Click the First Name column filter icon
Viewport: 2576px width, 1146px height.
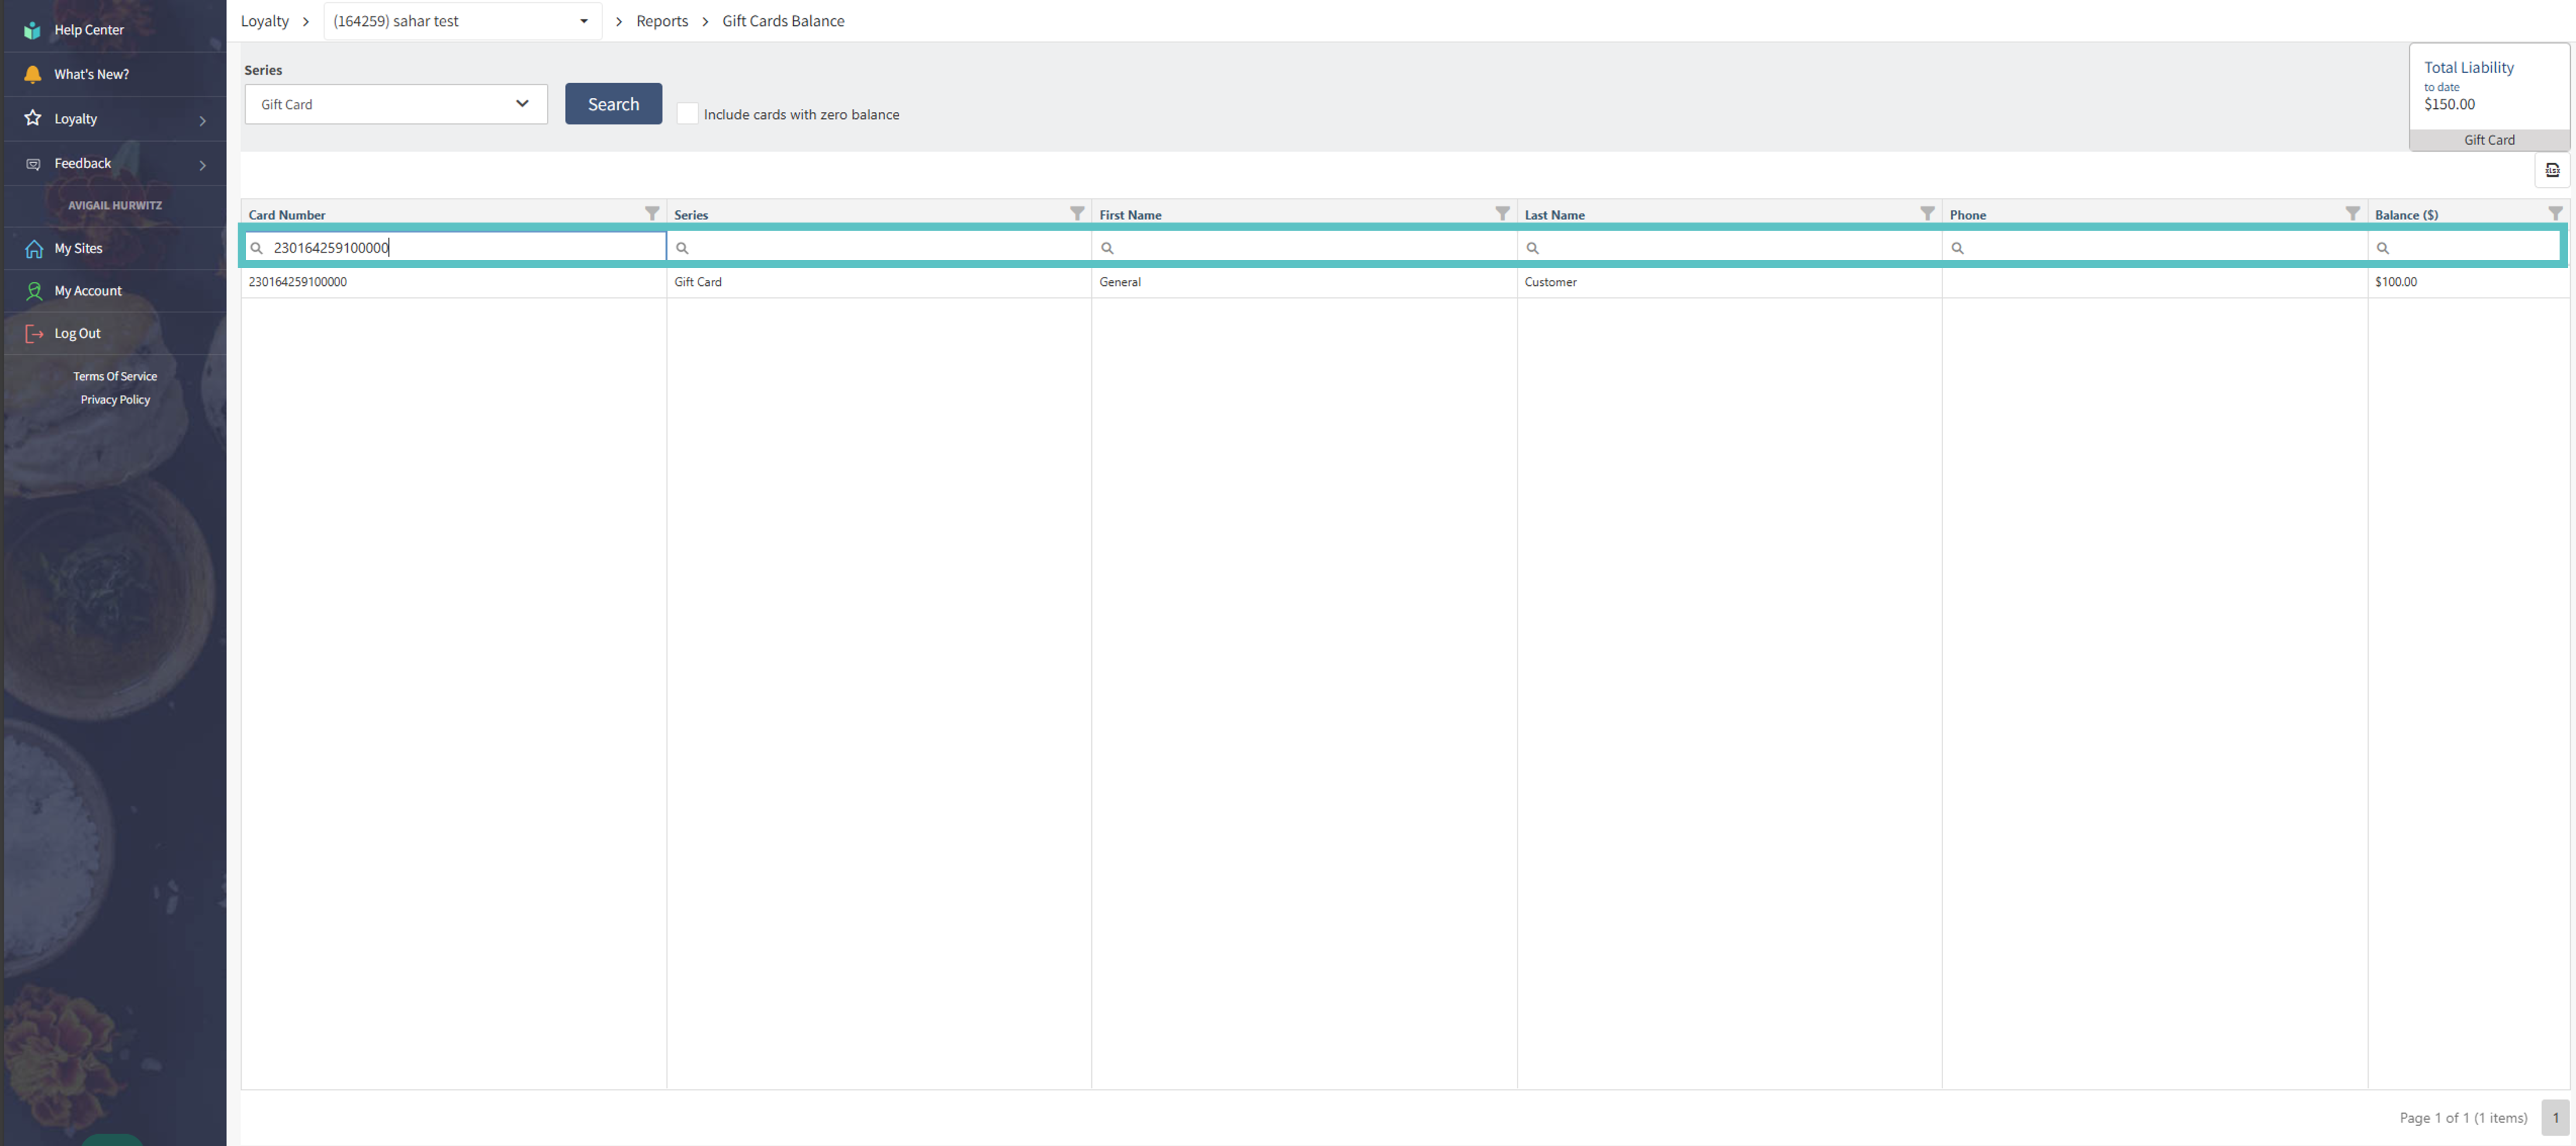click(1502, 213)
